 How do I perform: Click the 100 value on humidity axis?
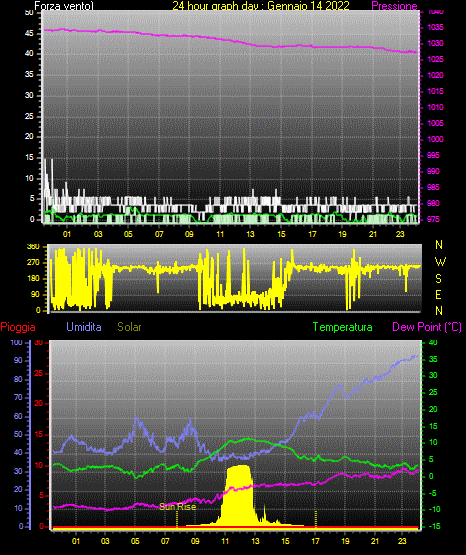[16, 342]
